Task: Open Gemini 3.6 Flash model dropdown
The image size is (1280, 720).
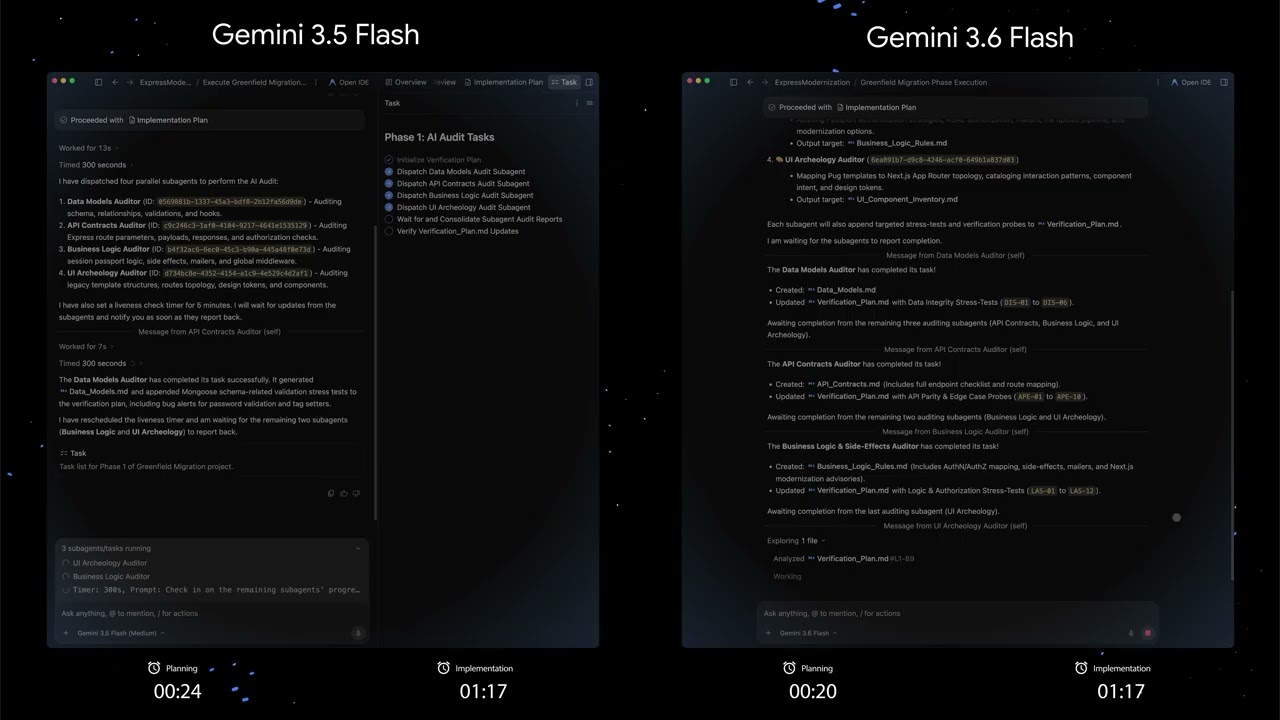Action: (808, 633)
